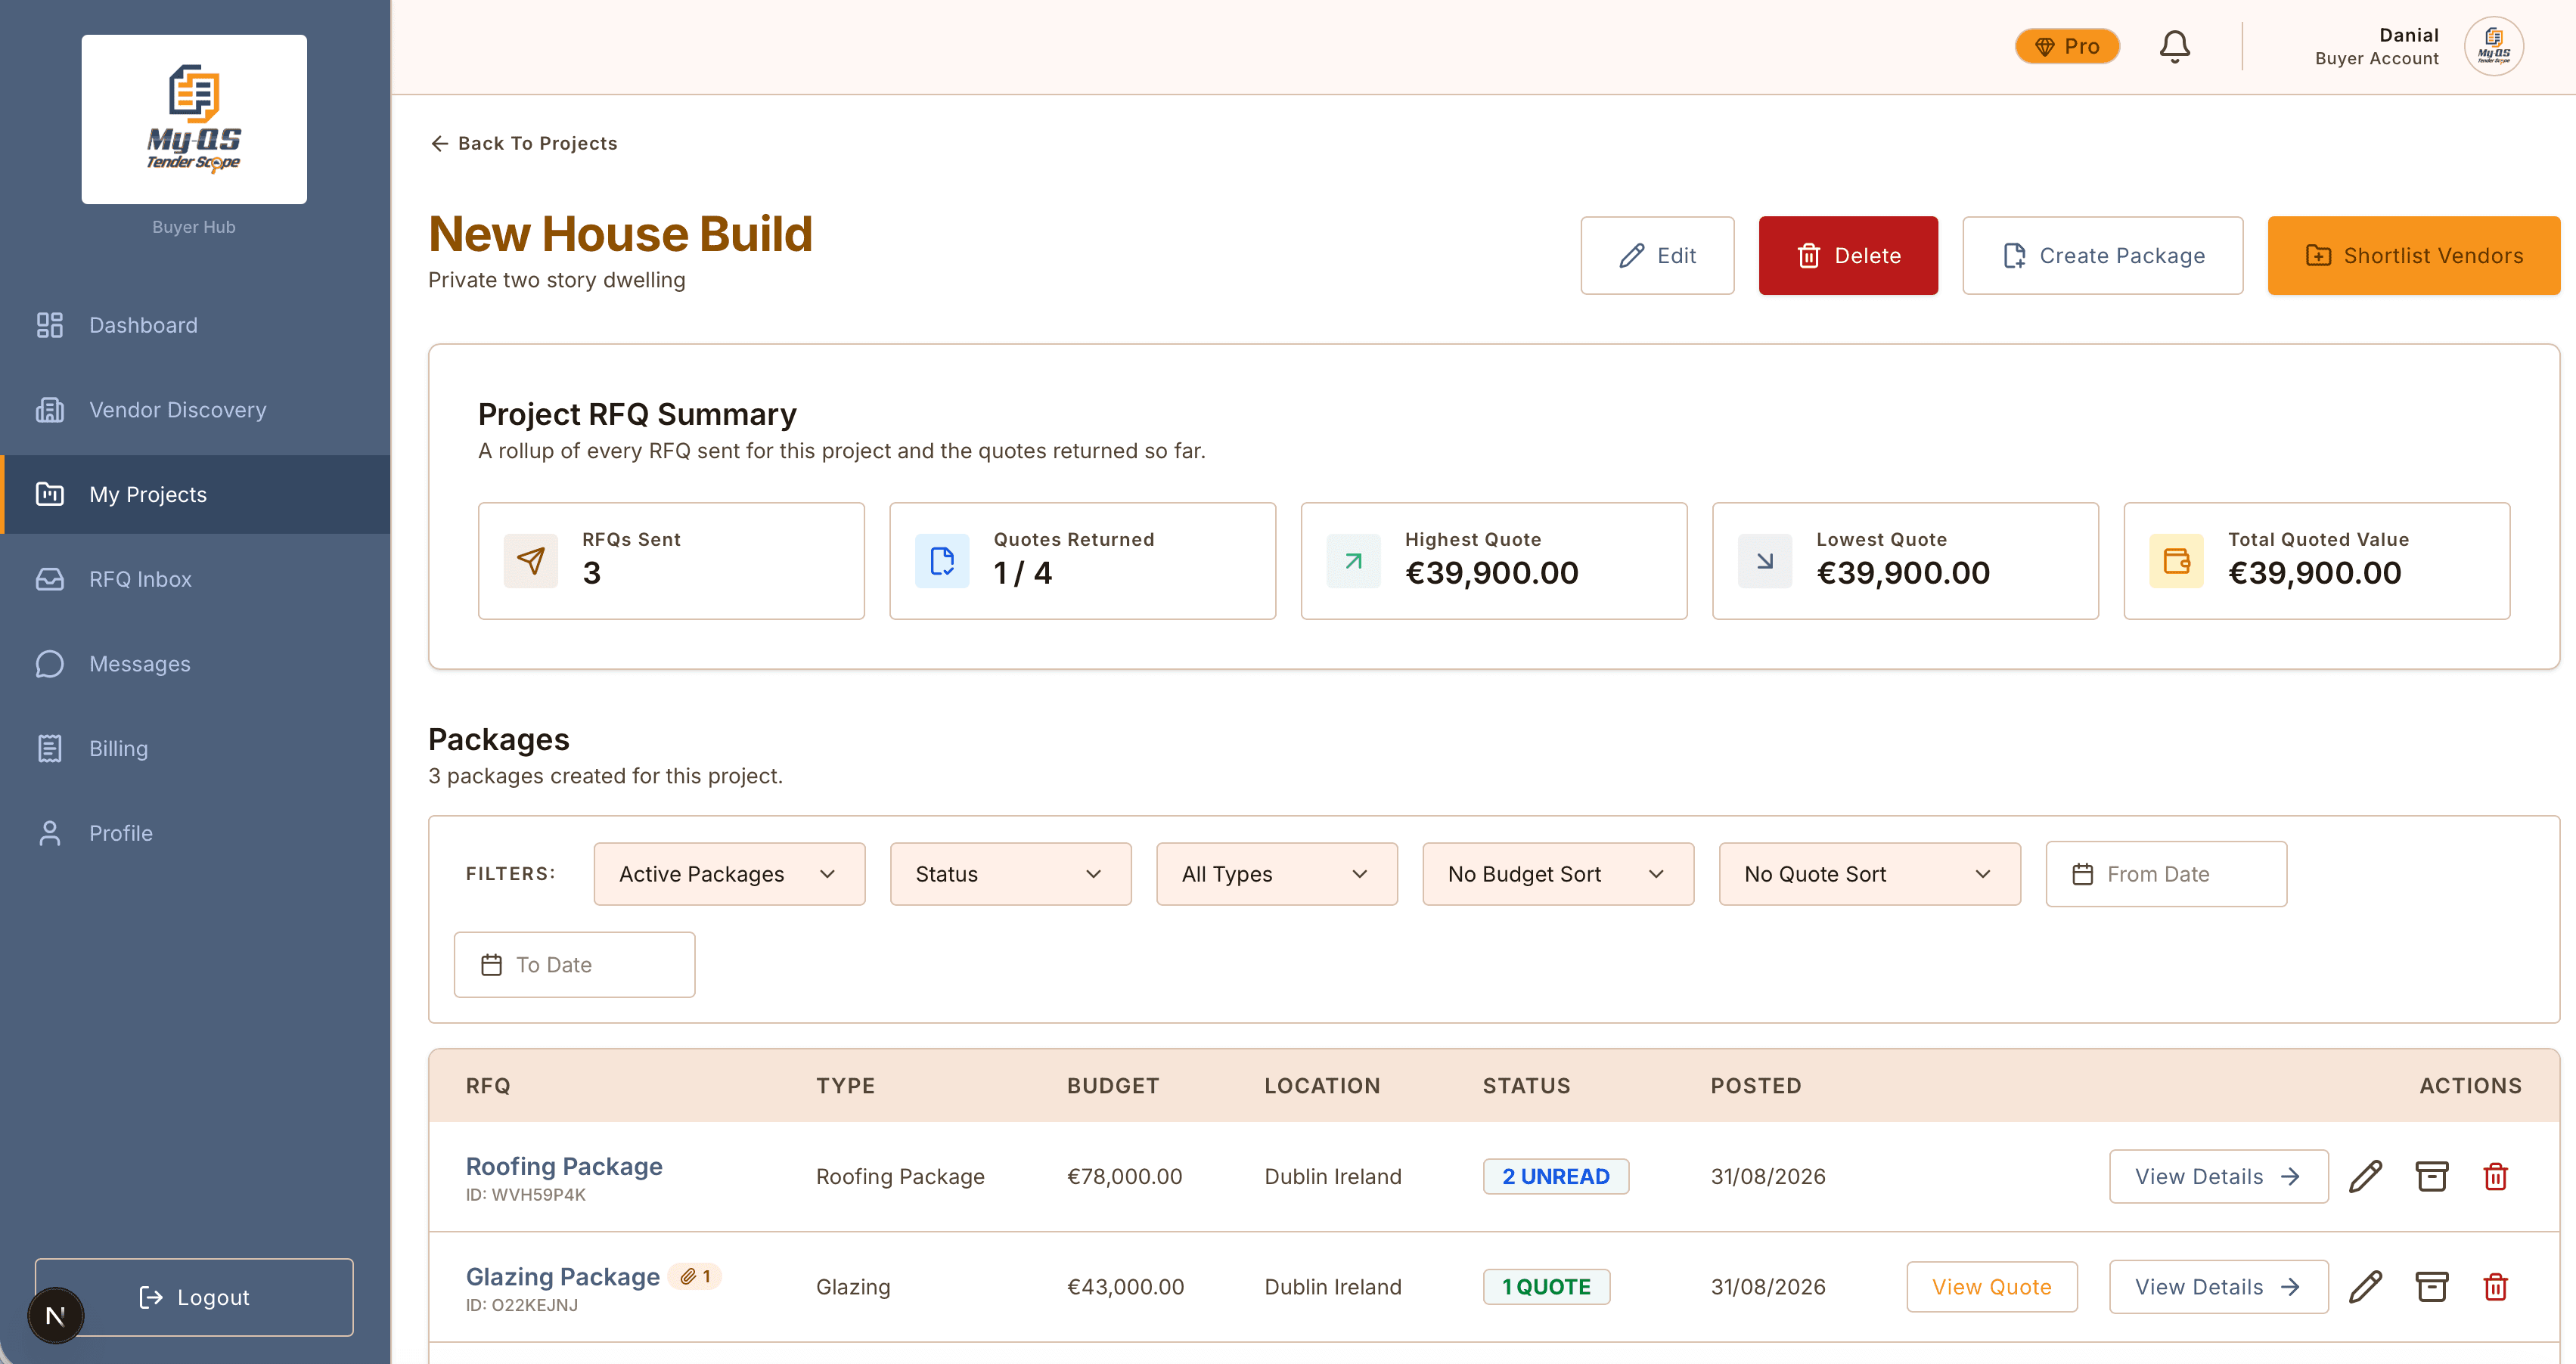The height and width of the screenshot is (1364, 2576).
Task: Click Back To Projects link
Action: (524, 143)
